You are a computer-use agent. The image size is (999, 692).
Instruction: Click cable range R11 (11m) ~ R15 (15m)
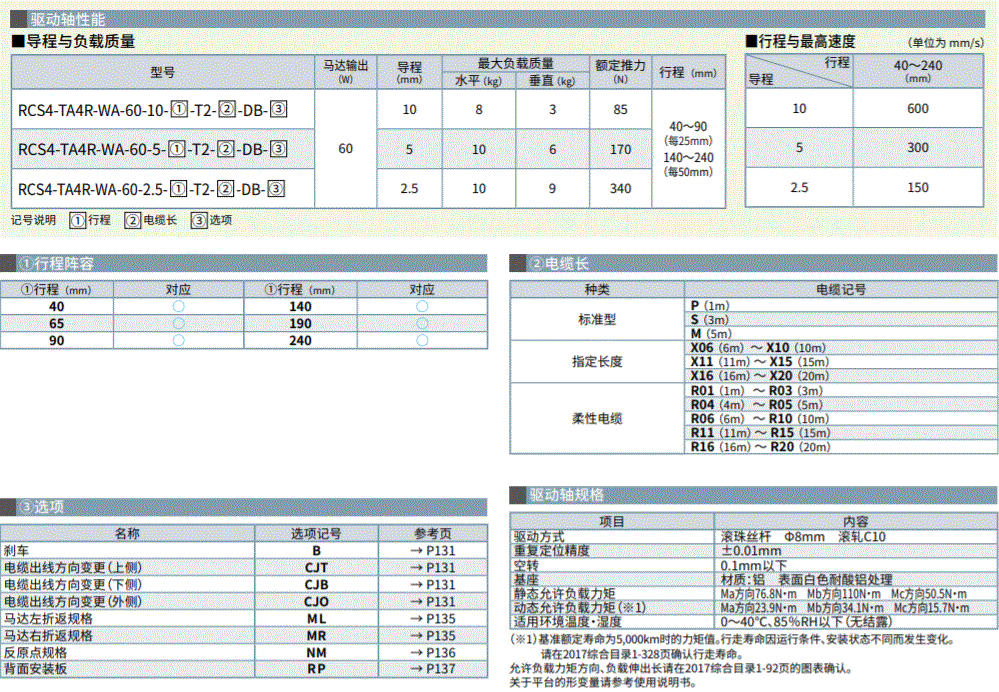pyautogui.click(x=761, y=433)
